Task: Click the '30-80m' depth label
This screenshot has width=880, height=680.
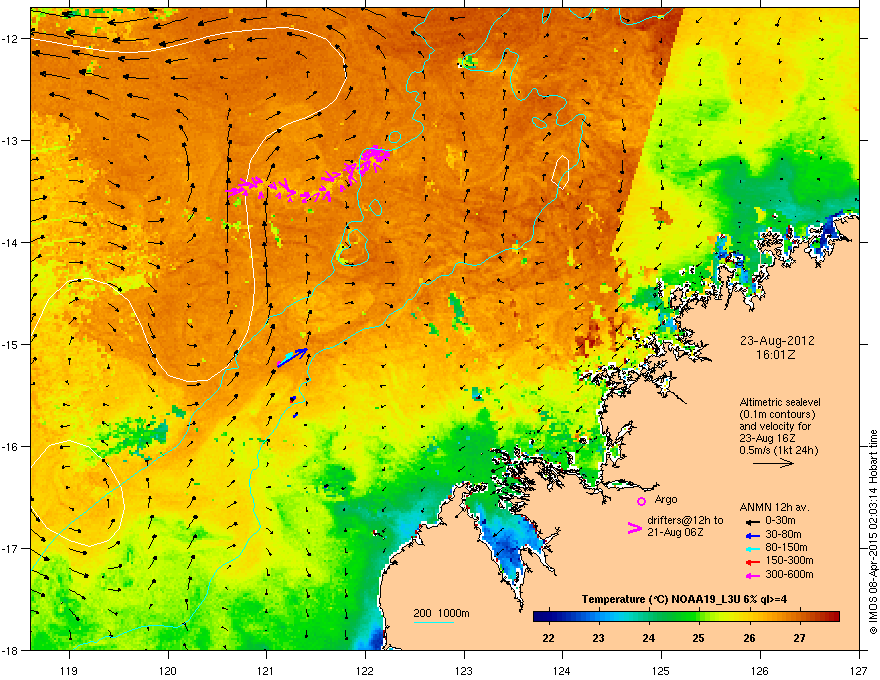Action: (x=783, y=535)
